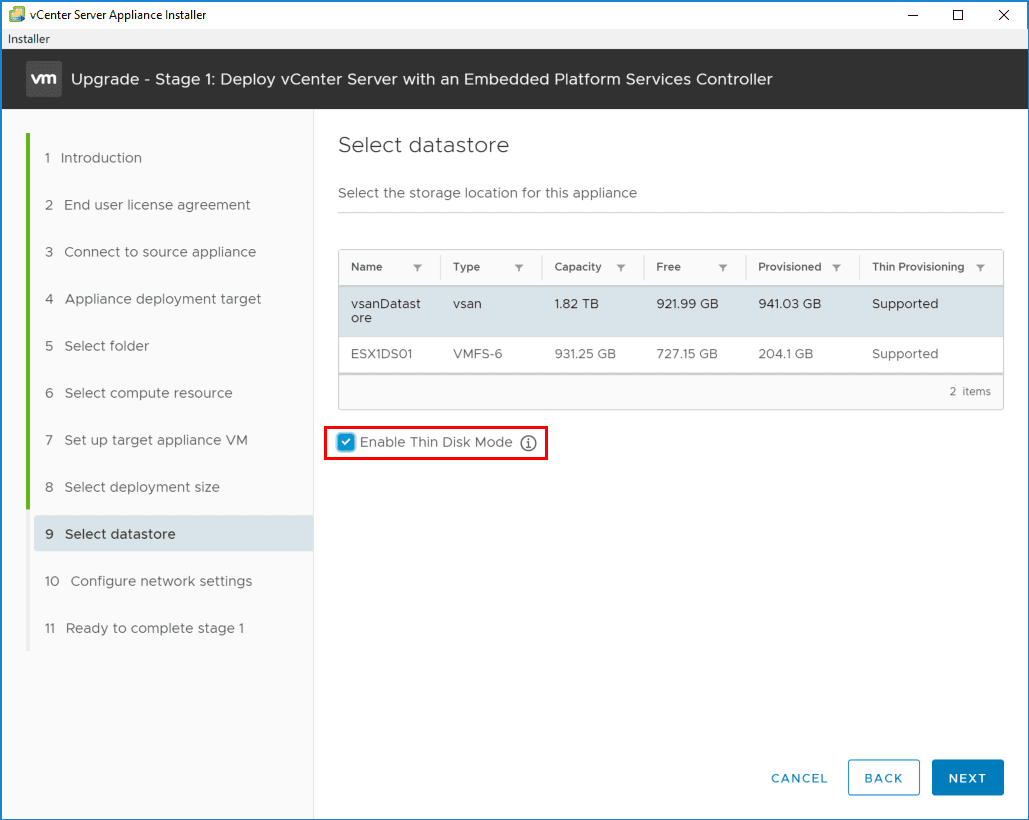
Task: Click the CANCEL link
Action: [799, 778]
